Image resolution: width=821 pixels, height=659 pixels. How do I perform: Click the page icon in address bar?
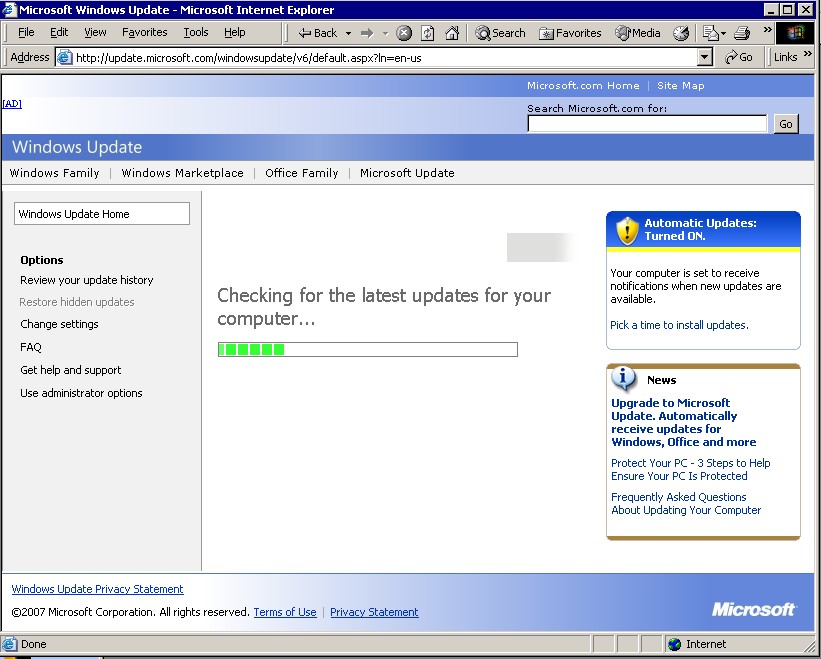tap(64, 57)
